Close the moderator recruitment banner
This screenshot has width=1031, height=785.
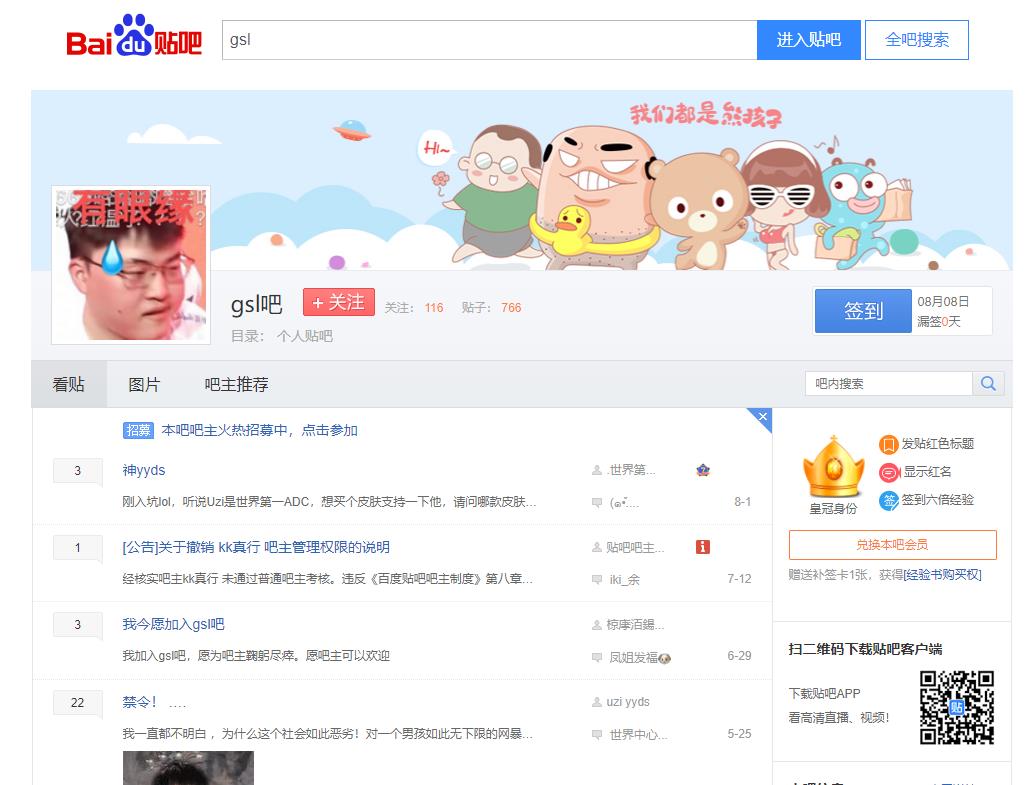(762, 417)
